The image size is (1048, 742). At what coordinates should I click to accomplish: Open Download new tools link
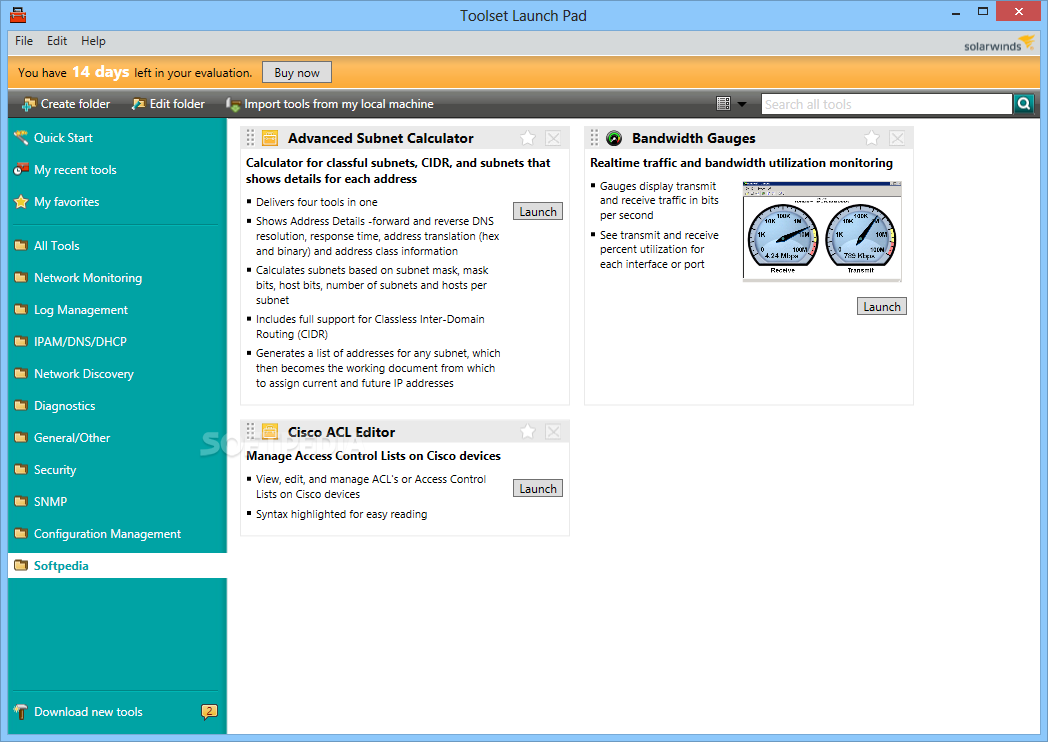(x=88, y=712)
